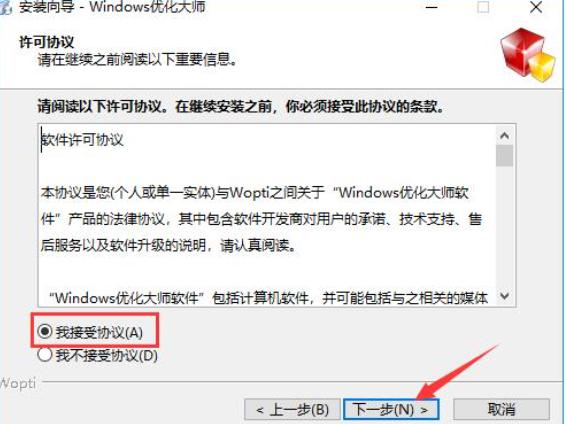This screenshot has width=565, height=424.
Task: Click the license box scroll up arrow
Action: click(x=504, y=136)
